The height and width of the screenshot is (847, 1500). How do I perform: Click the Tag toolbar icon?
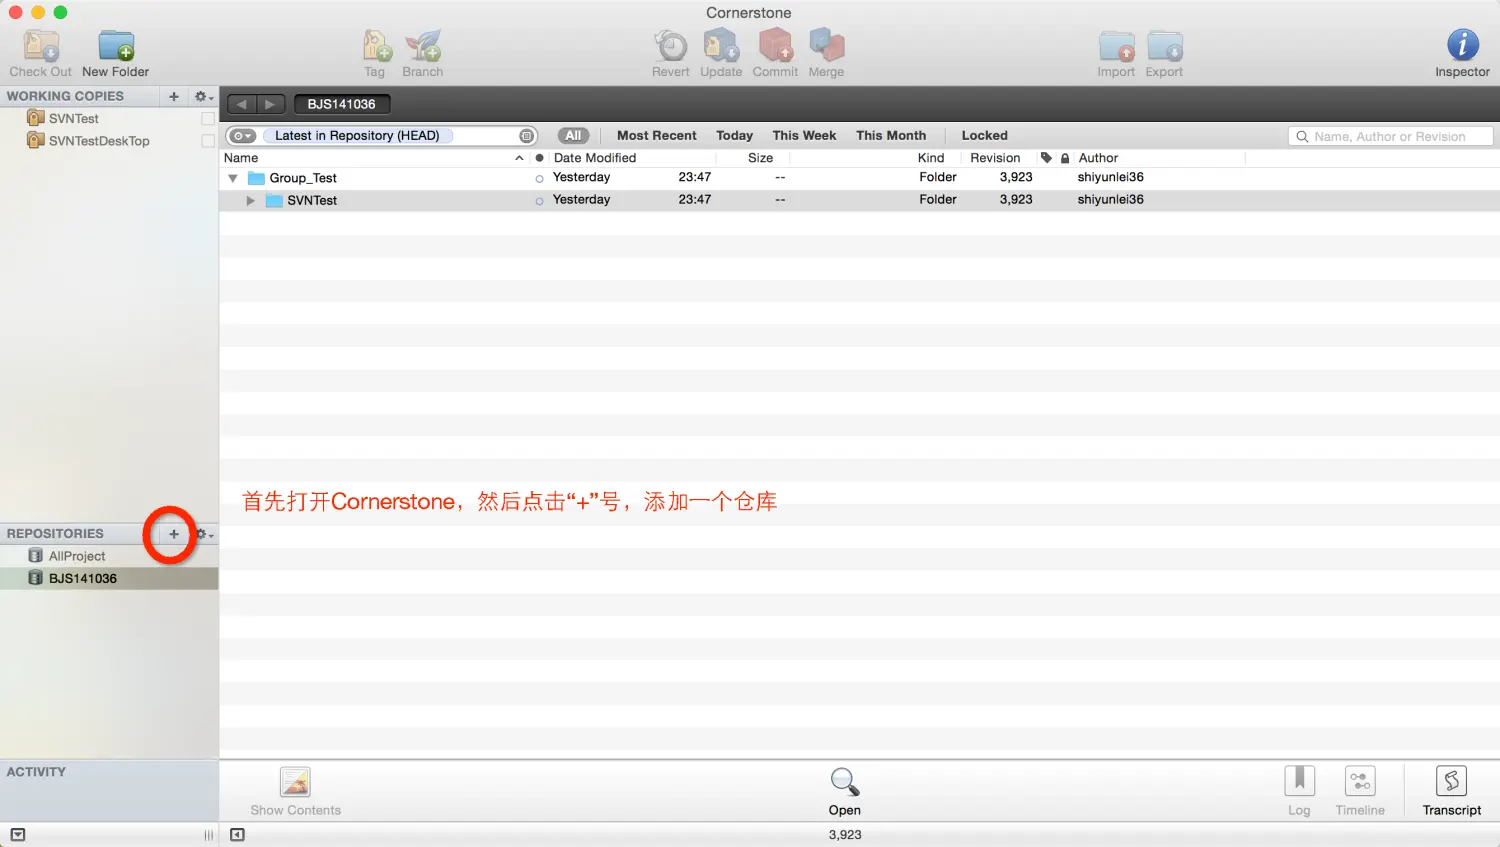coord(375,46)
